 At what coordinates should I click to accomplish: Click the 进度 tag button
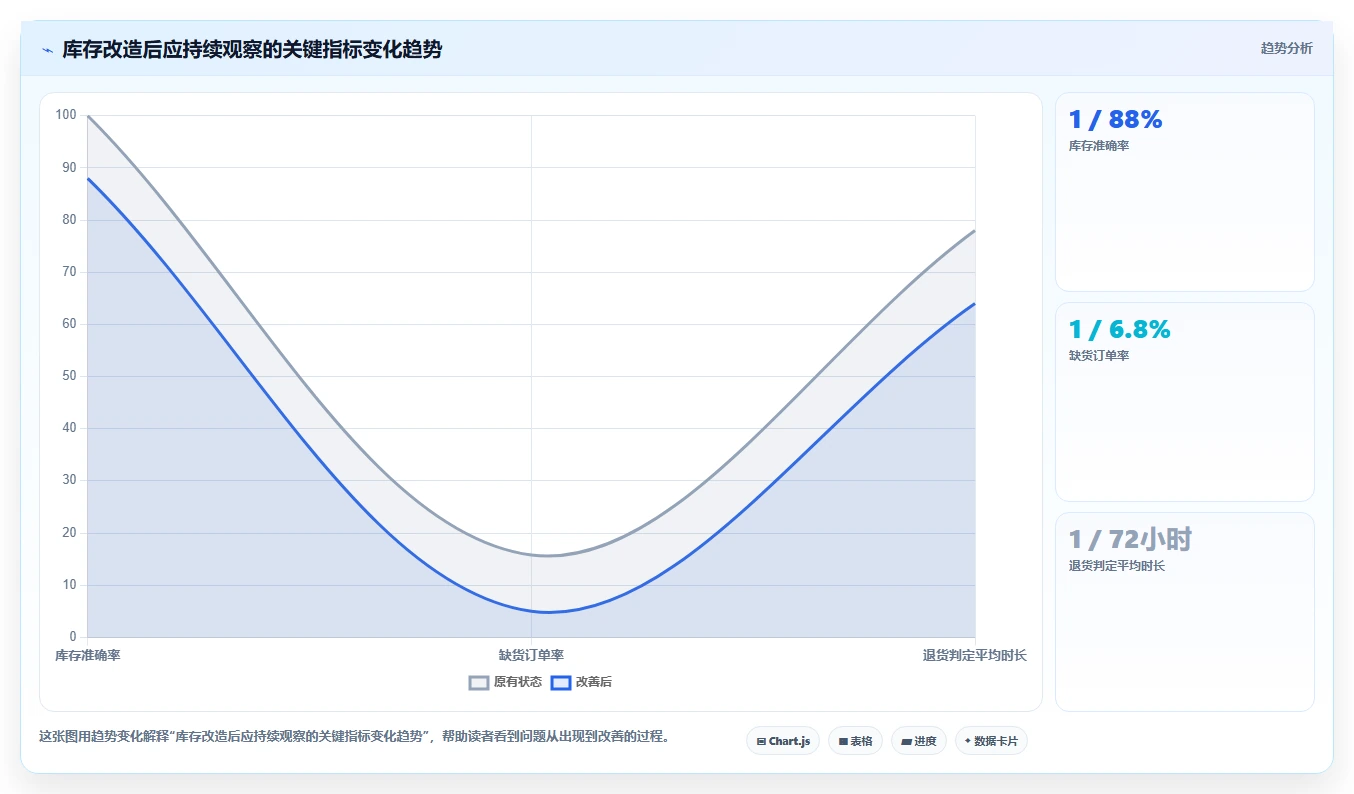pyautogui.click(x=918, y=741)
